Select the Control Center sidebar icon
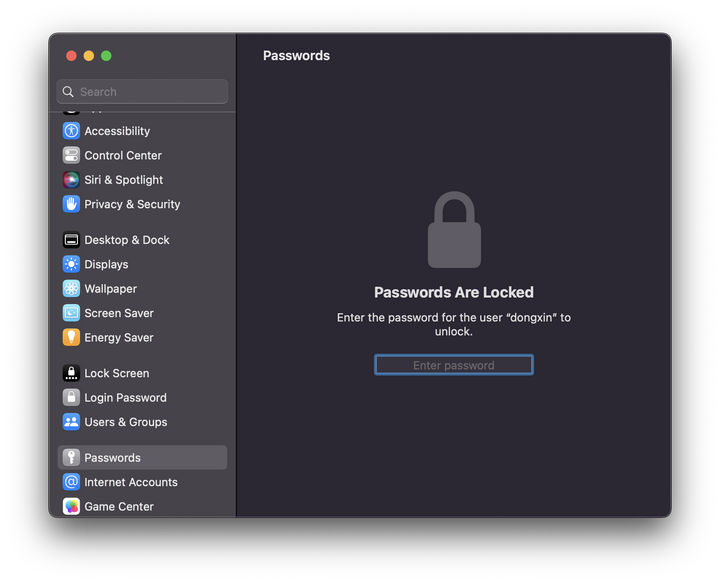The height and width of the screenshot is (582, 720). tap(71, 155)
